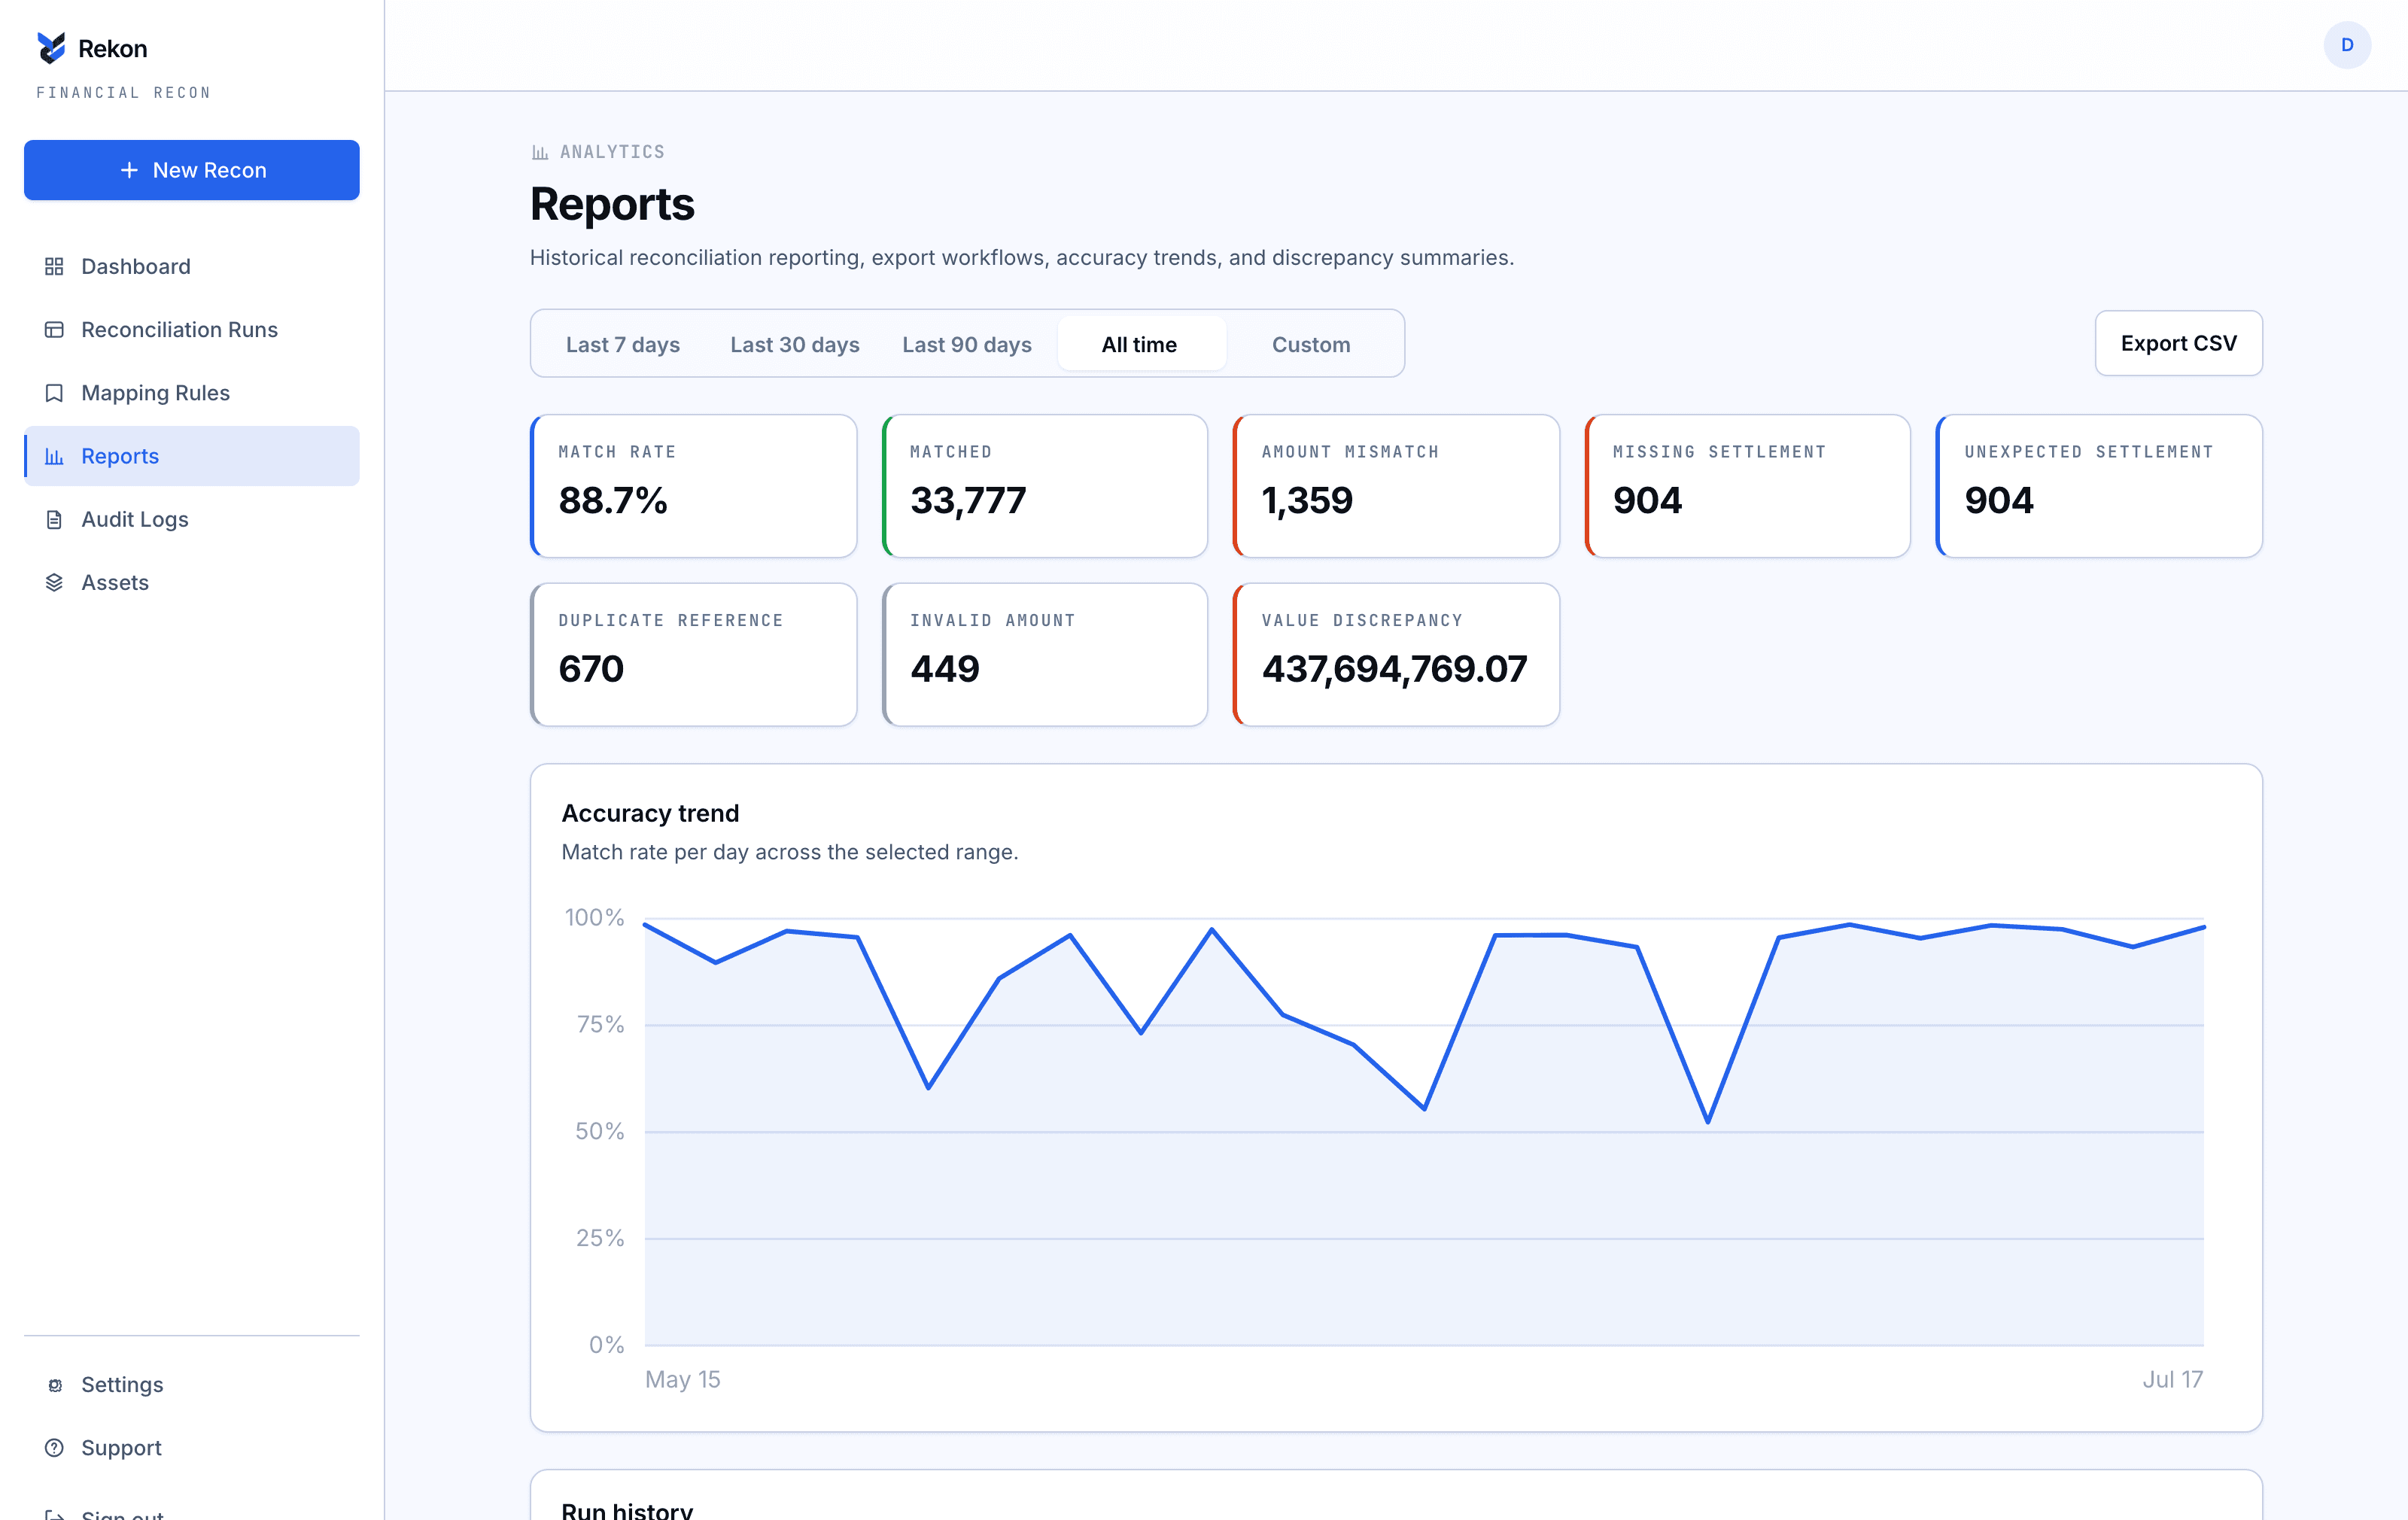Open Reconciliation Runs in sidebar
This screenshot has width=2408, height=1520.
pos(192,329)
